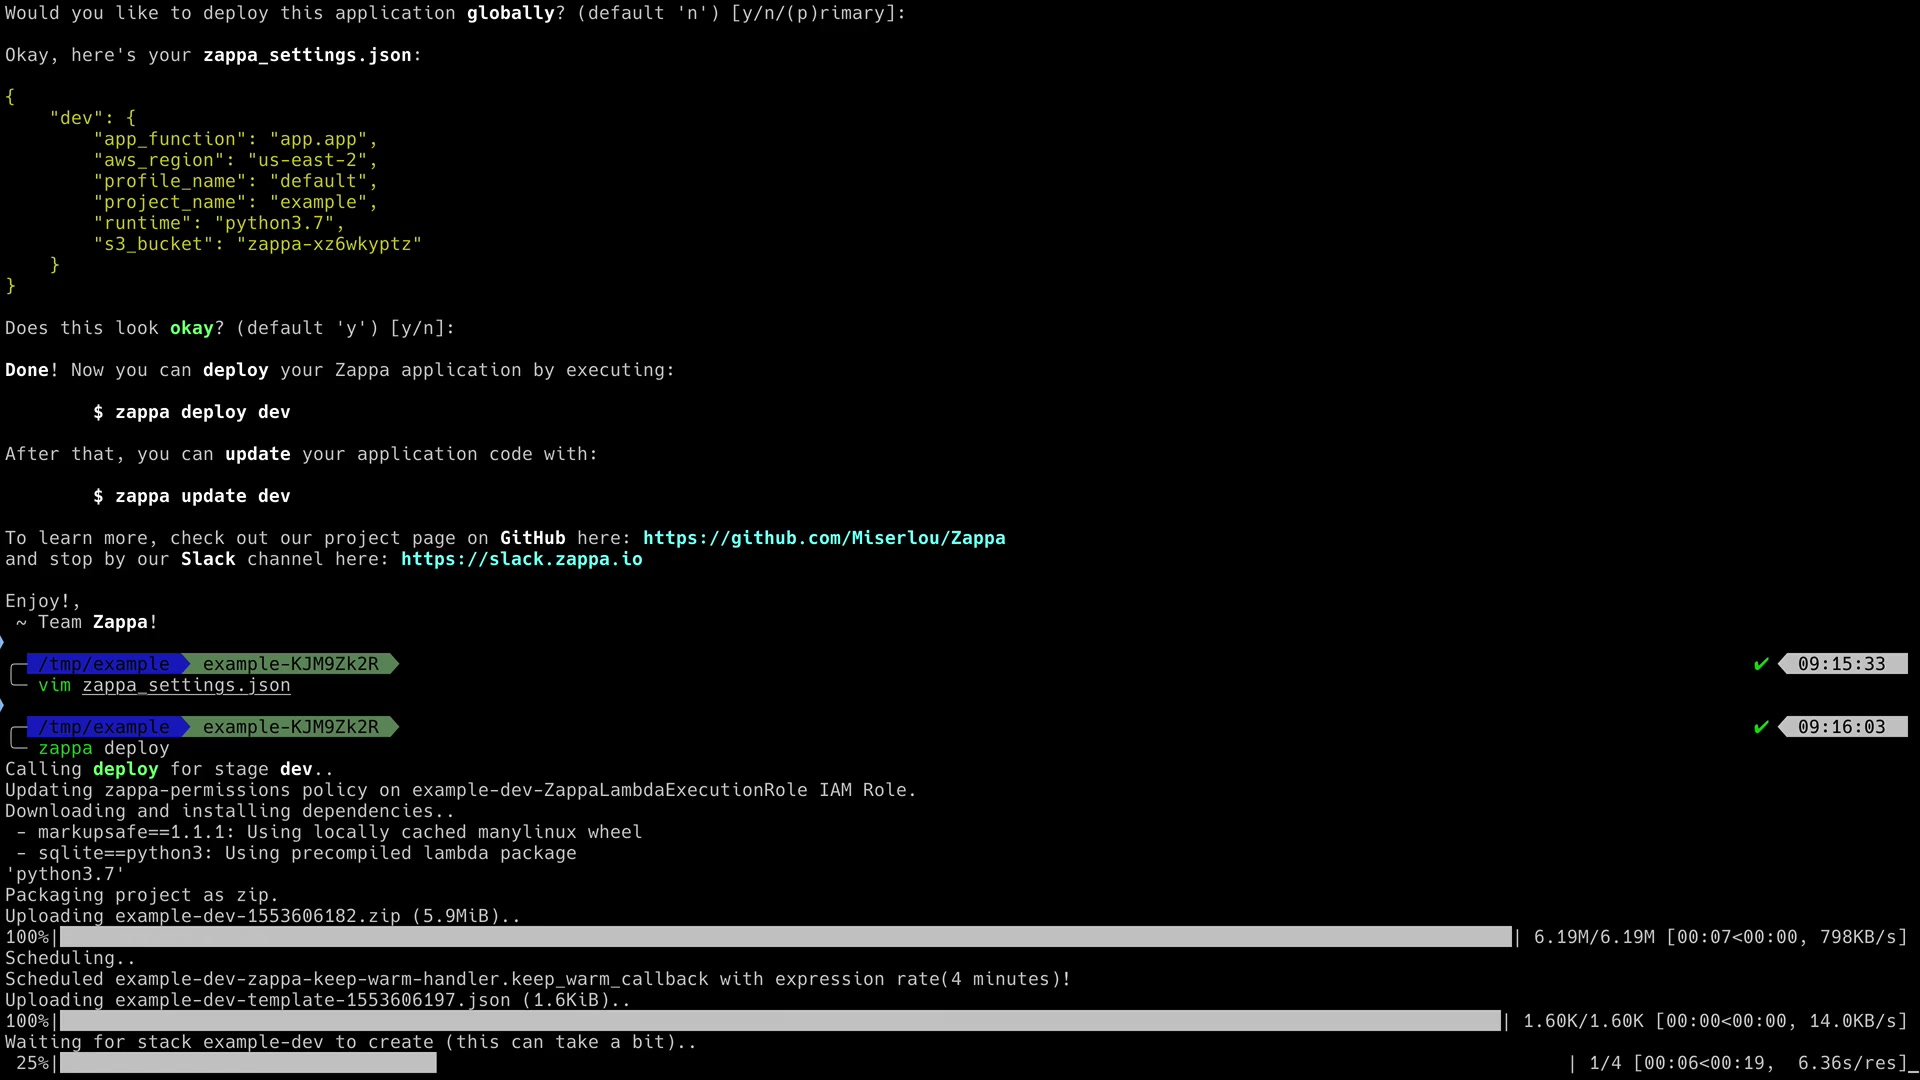Open the GitHub Miserlou/Zappa project link
1920x1080 pixels.
tap(824, 538)
